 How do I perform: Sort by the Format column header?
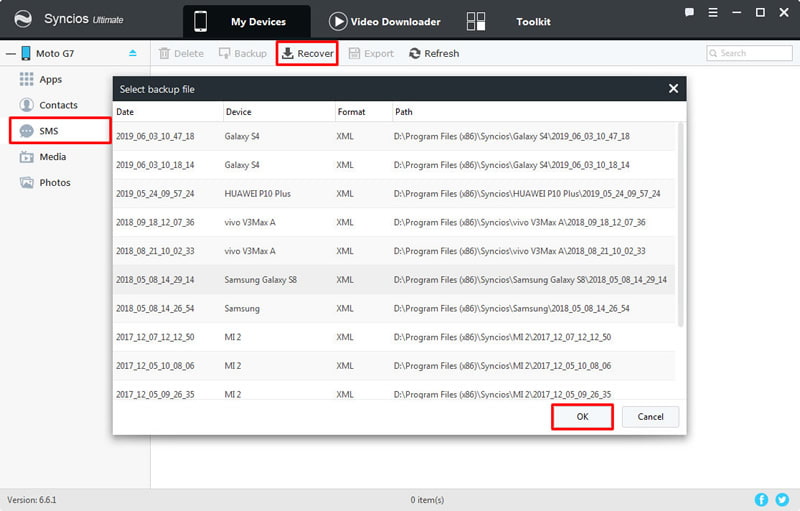click(352, 112)
